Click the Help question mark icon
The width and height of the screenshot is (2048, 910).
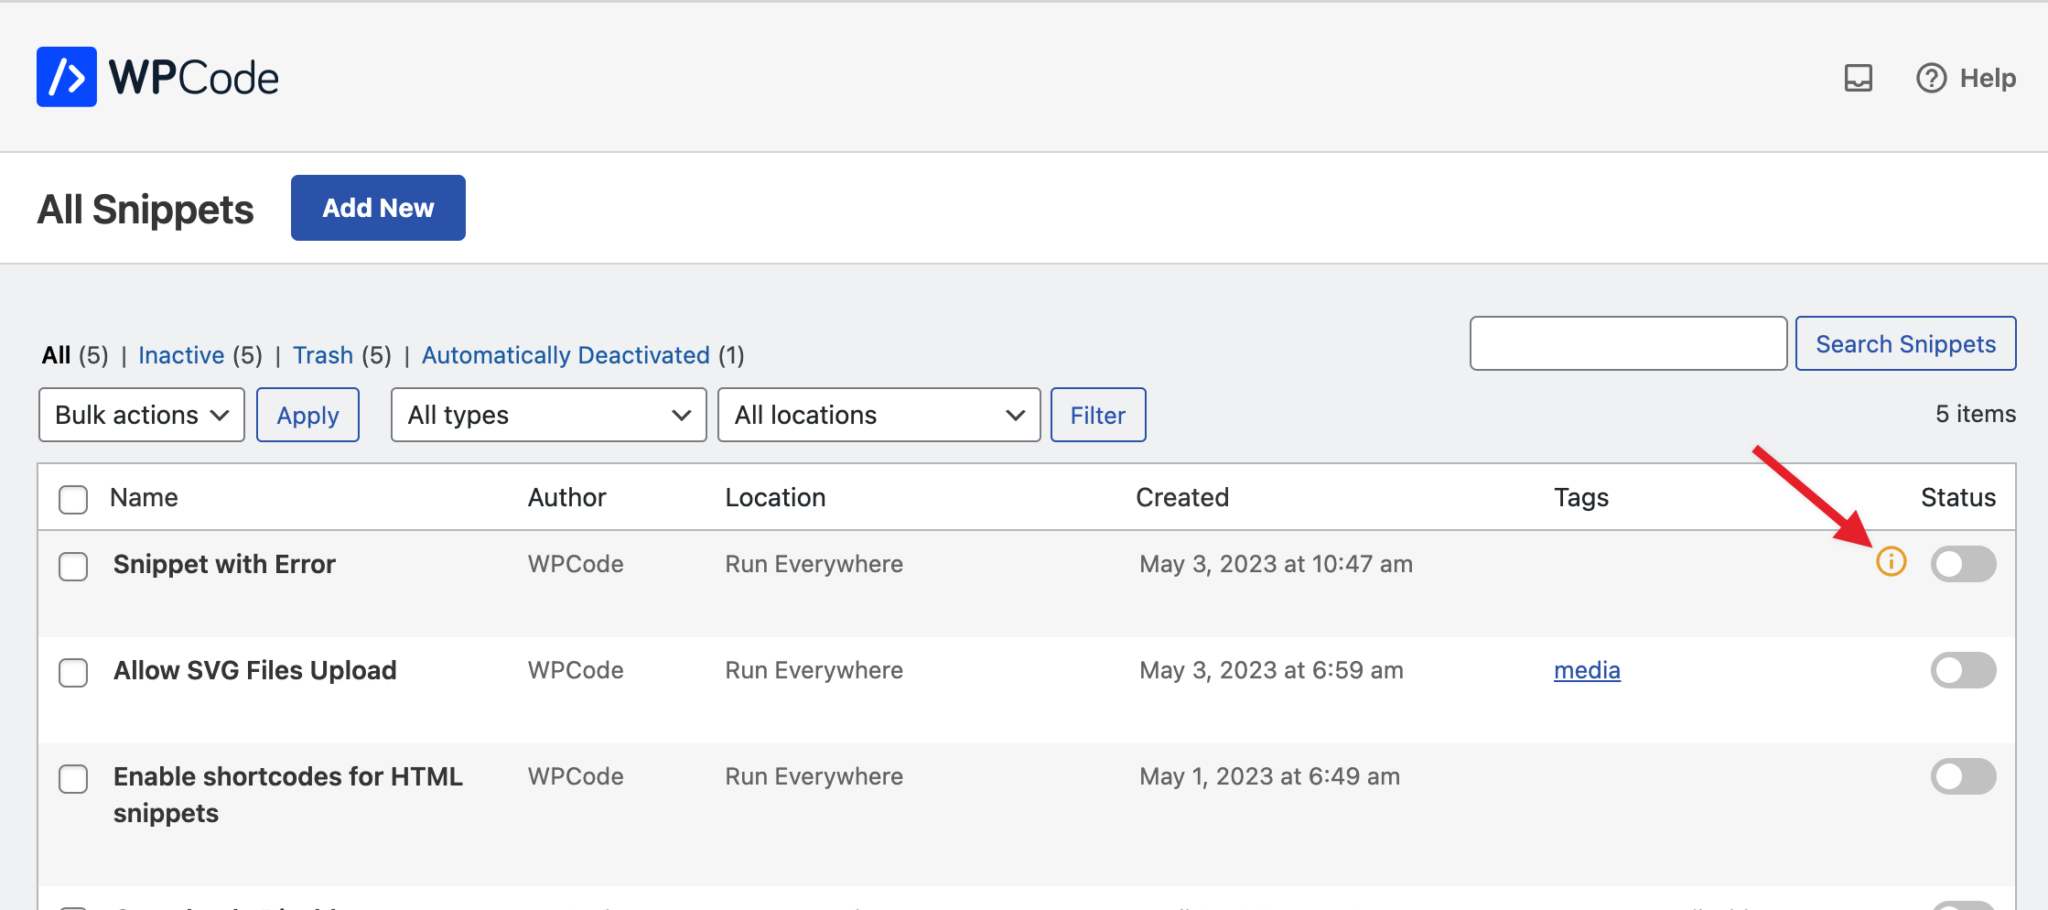1931,78
